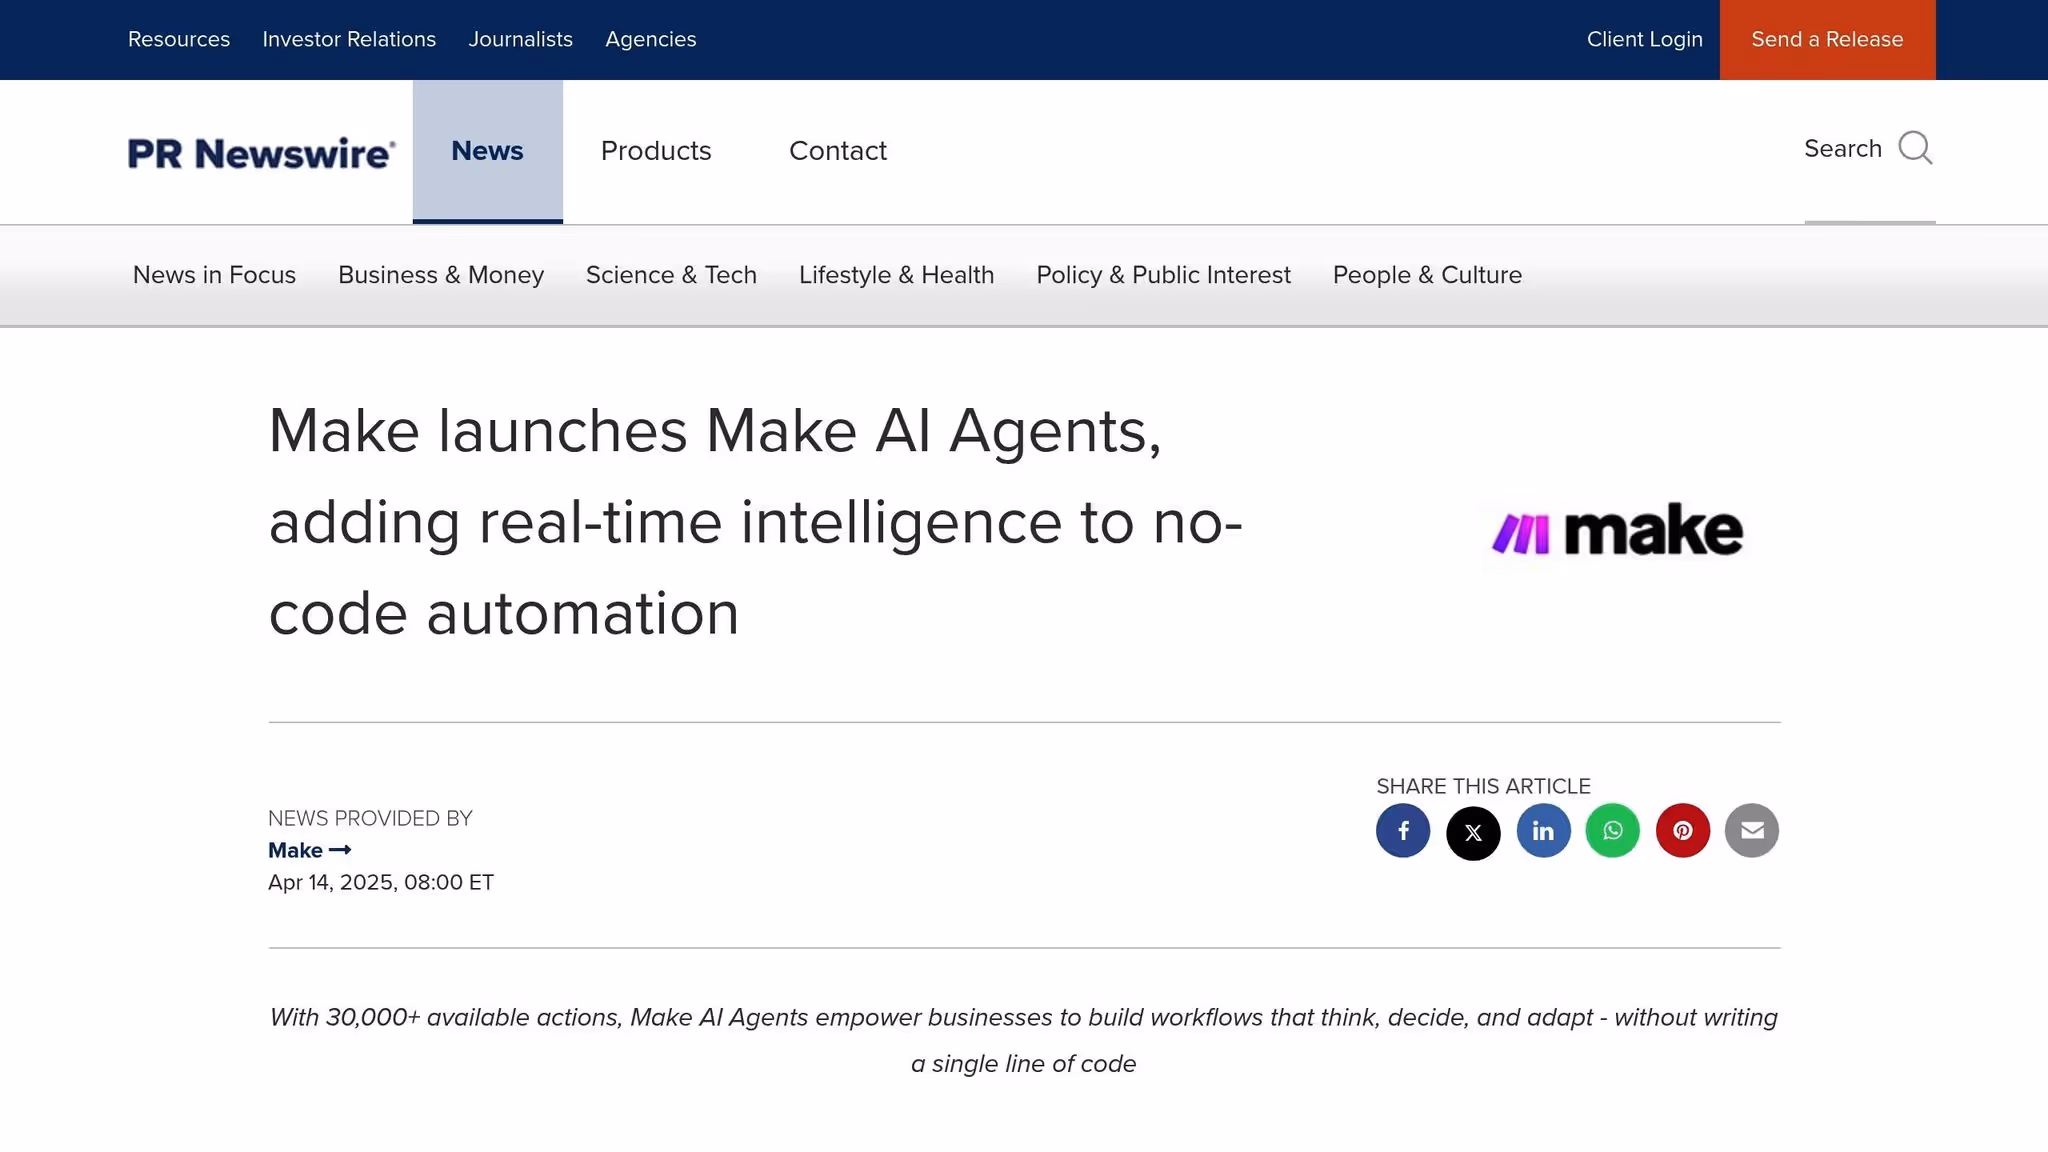Expand Lifestyle & Health category
Viewport: 2048px width, 1152px height.
[x=896, y=275]
